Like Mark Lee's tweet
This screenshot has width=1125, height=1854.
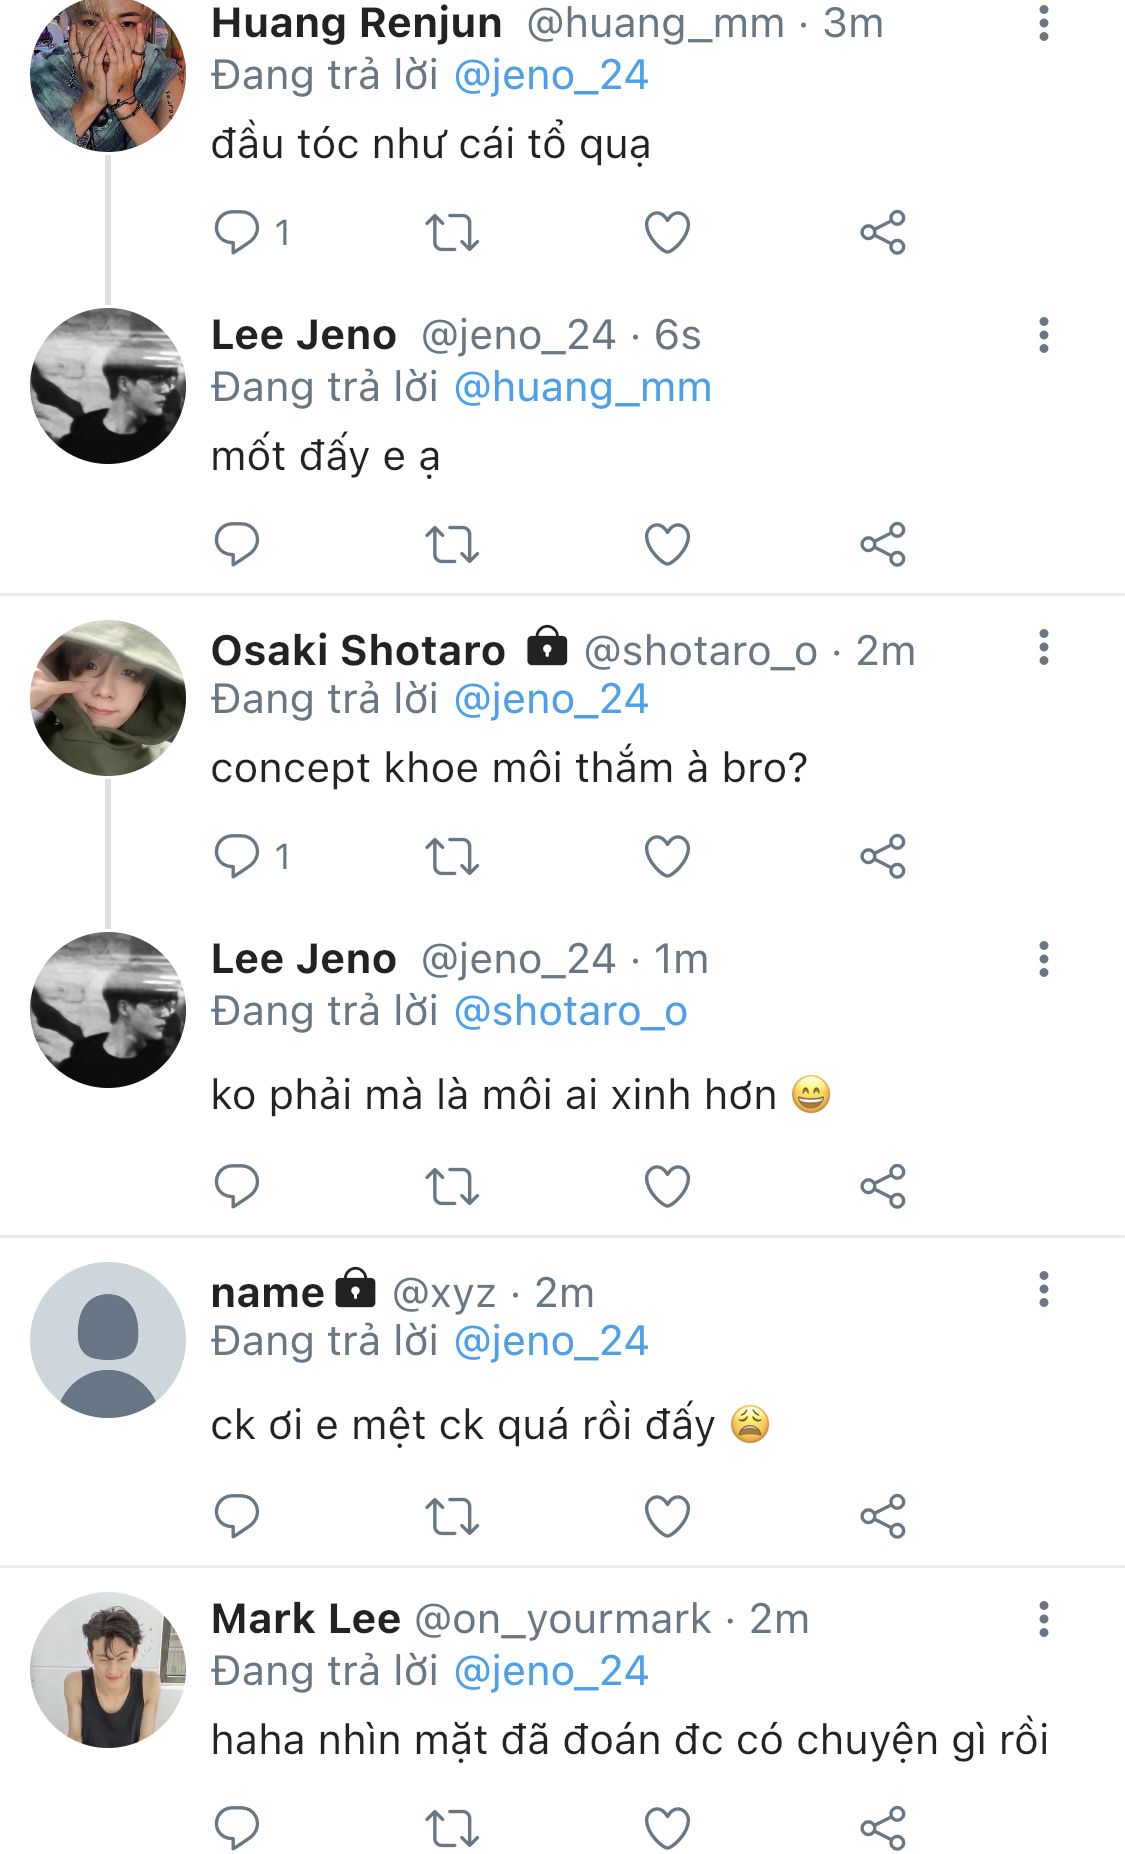click(667, 1828)
